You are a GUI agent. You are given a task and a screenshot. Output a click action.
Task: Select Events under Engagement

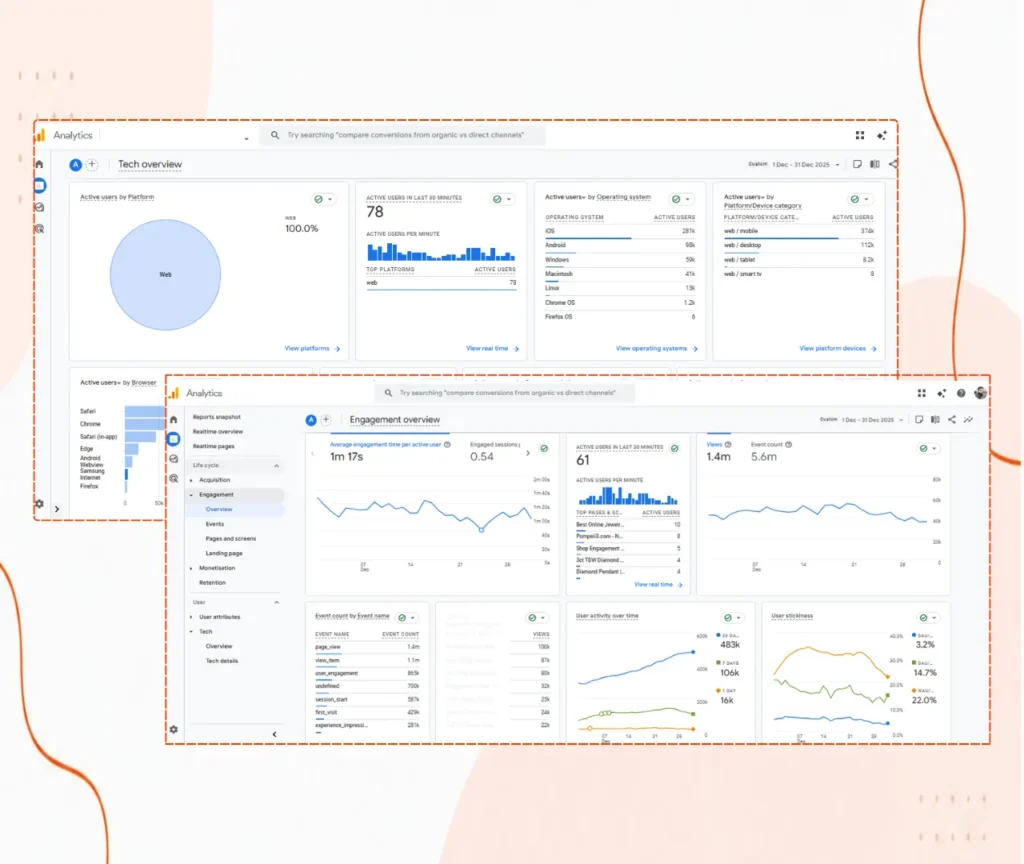215,524
